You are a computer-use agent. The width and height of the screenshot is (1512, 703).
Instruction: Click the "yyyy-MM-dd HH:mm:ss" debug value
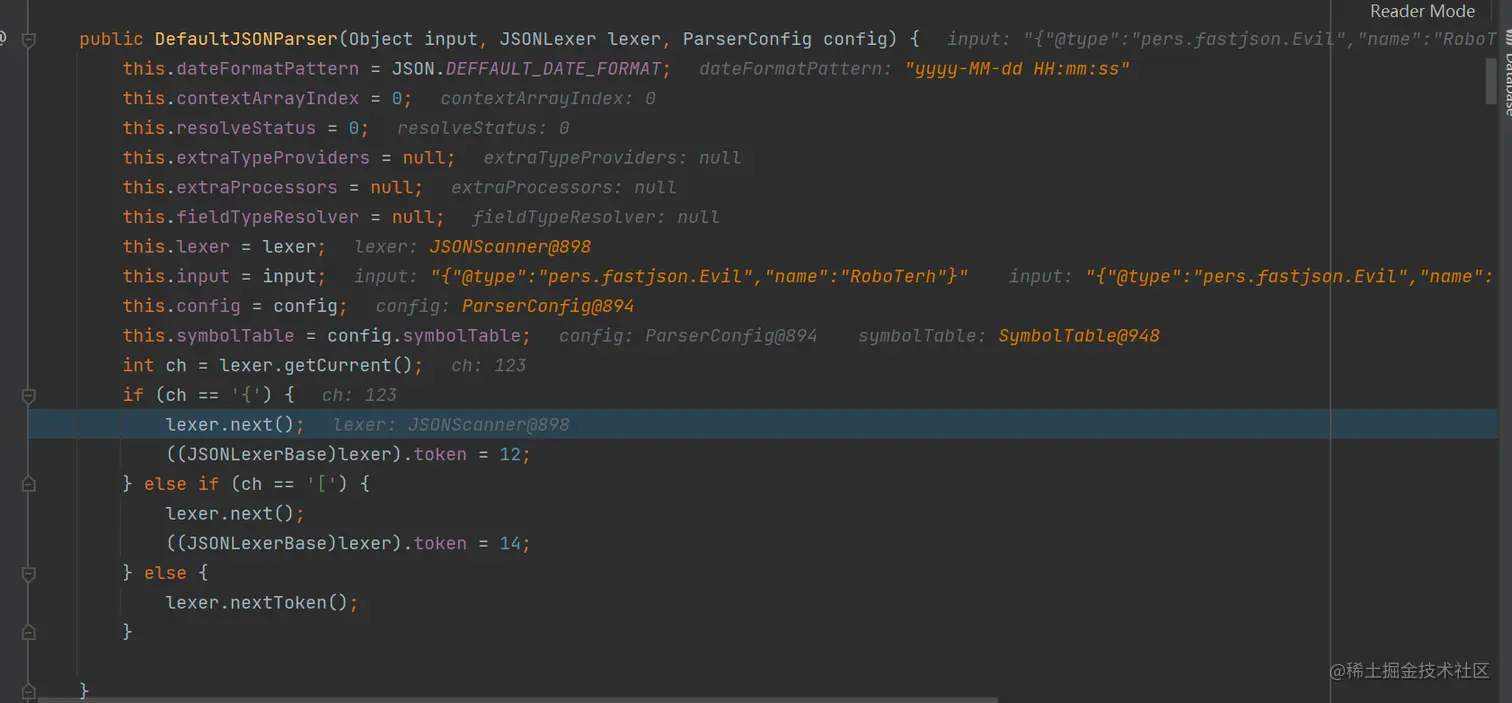pos(1017,69)
